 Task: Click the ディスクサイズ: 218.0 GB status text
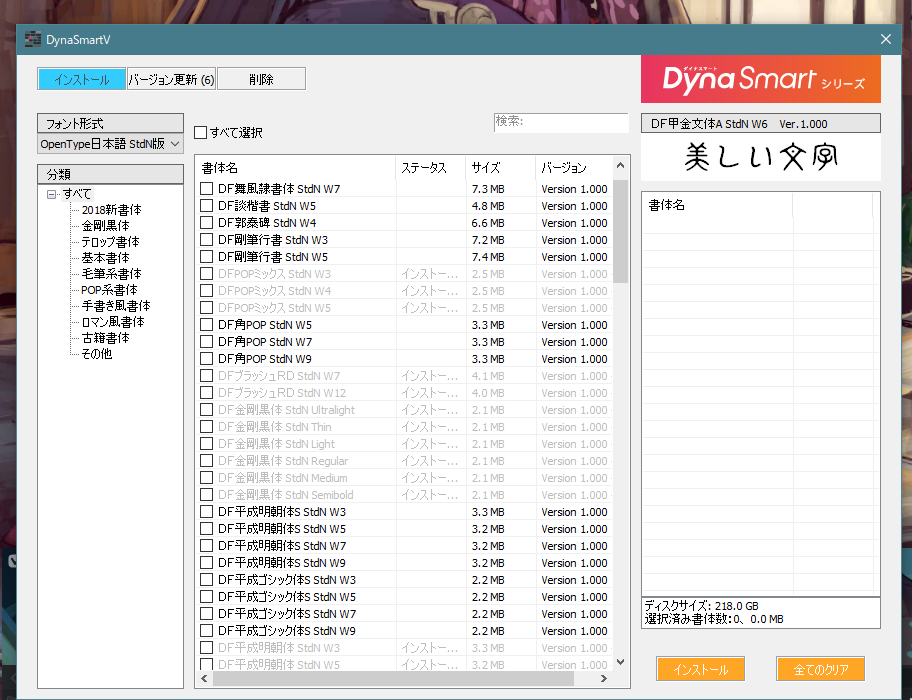click(x=701, y=606)
